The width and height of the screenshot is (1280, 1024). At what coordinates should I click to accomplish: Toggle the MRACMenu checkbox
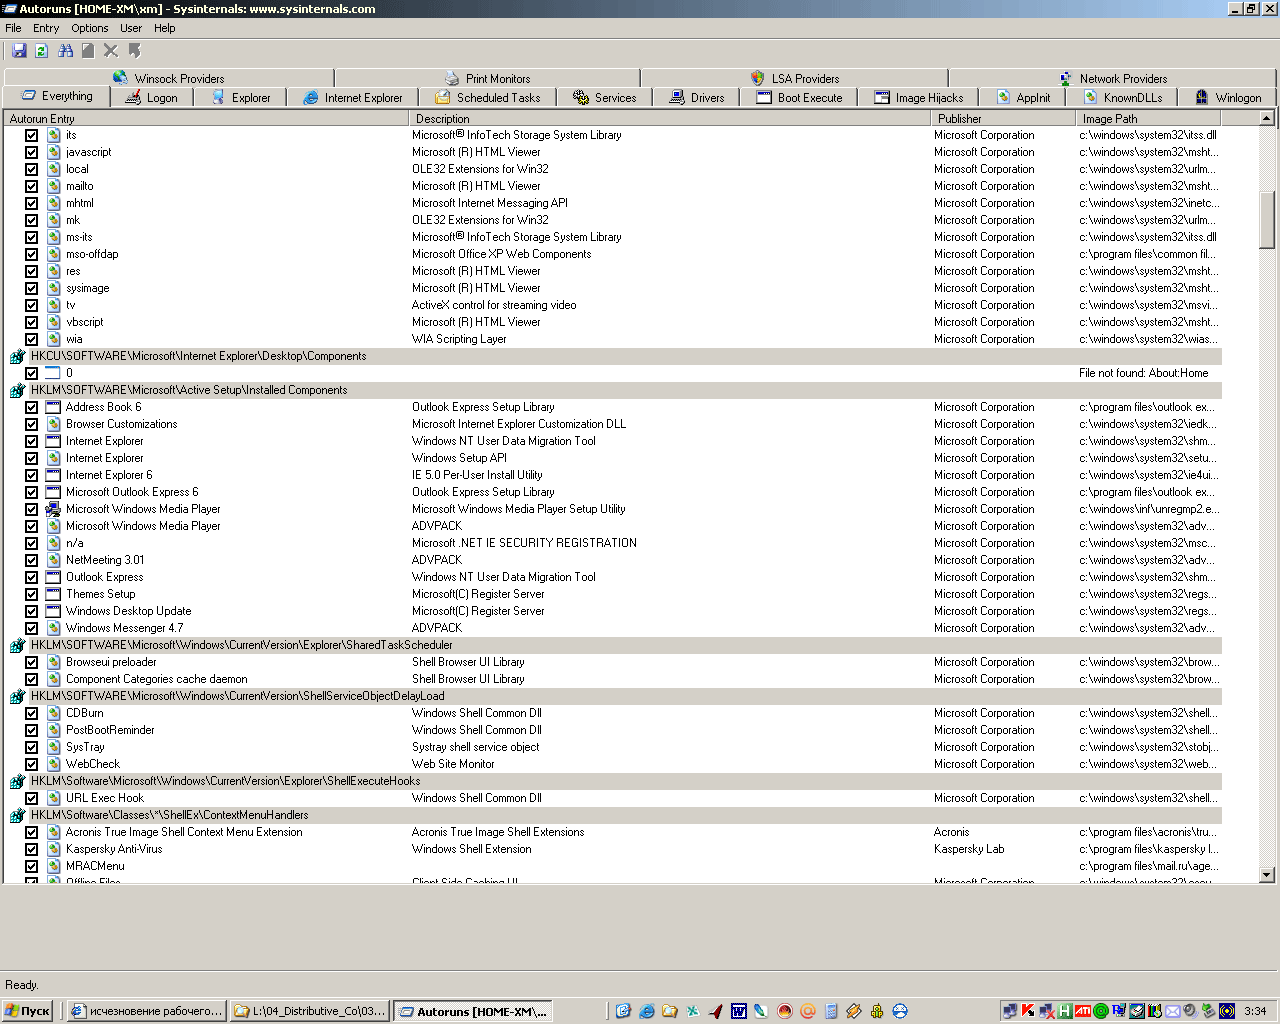click(31, 867)
